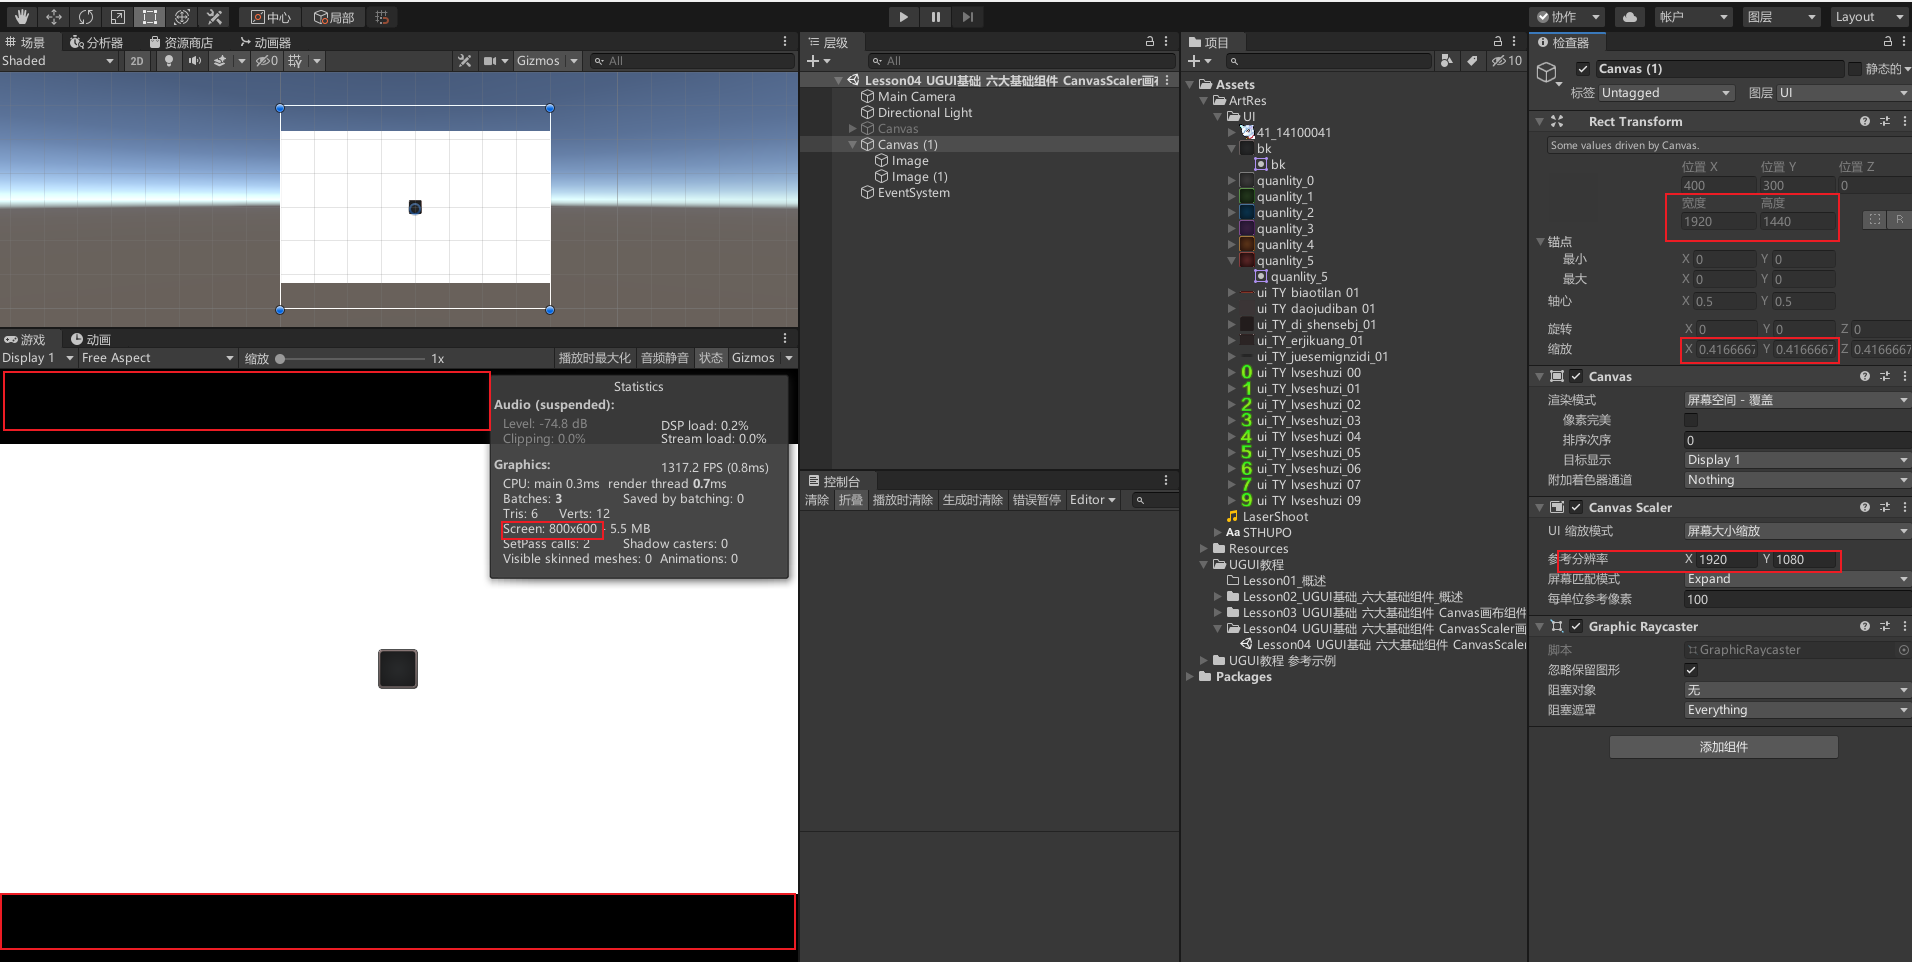Click Add Component button
The image size is (1912, 962).
click(x=1724, y=747)
